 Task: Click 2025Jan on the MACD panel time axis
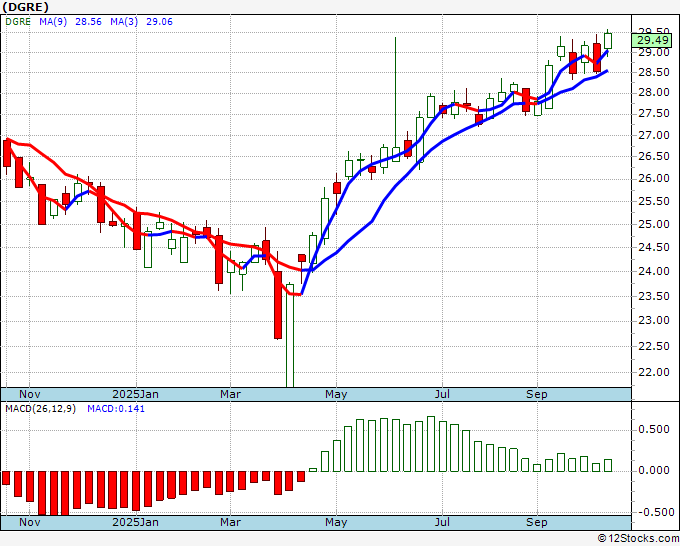pos(135,522)
